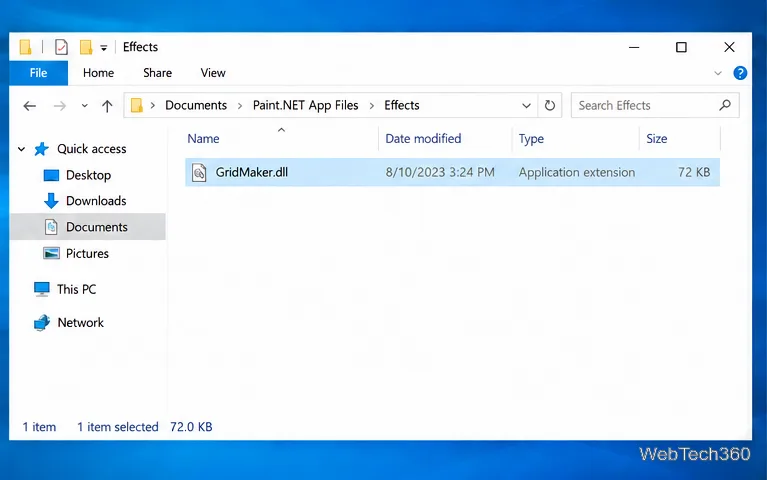Switch to the Share ribbon tab
The height and width of the screenshot is (480, 767).
[x=158, y=73]
